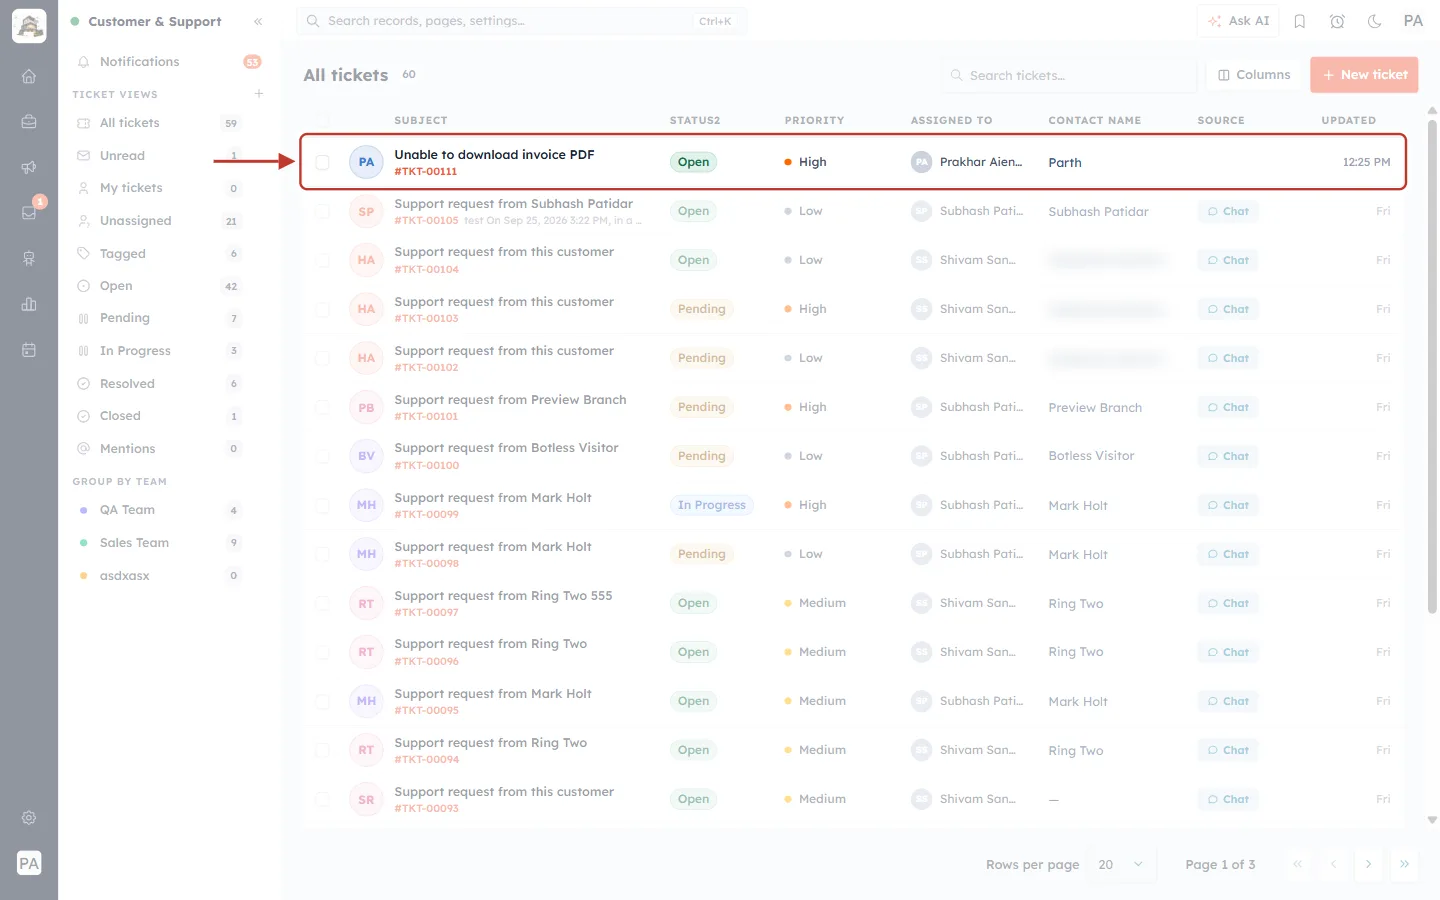Select the In Progress ticket view
Image resolution: width=1440 pixels, height=900 pixels.
coord(158,351)
